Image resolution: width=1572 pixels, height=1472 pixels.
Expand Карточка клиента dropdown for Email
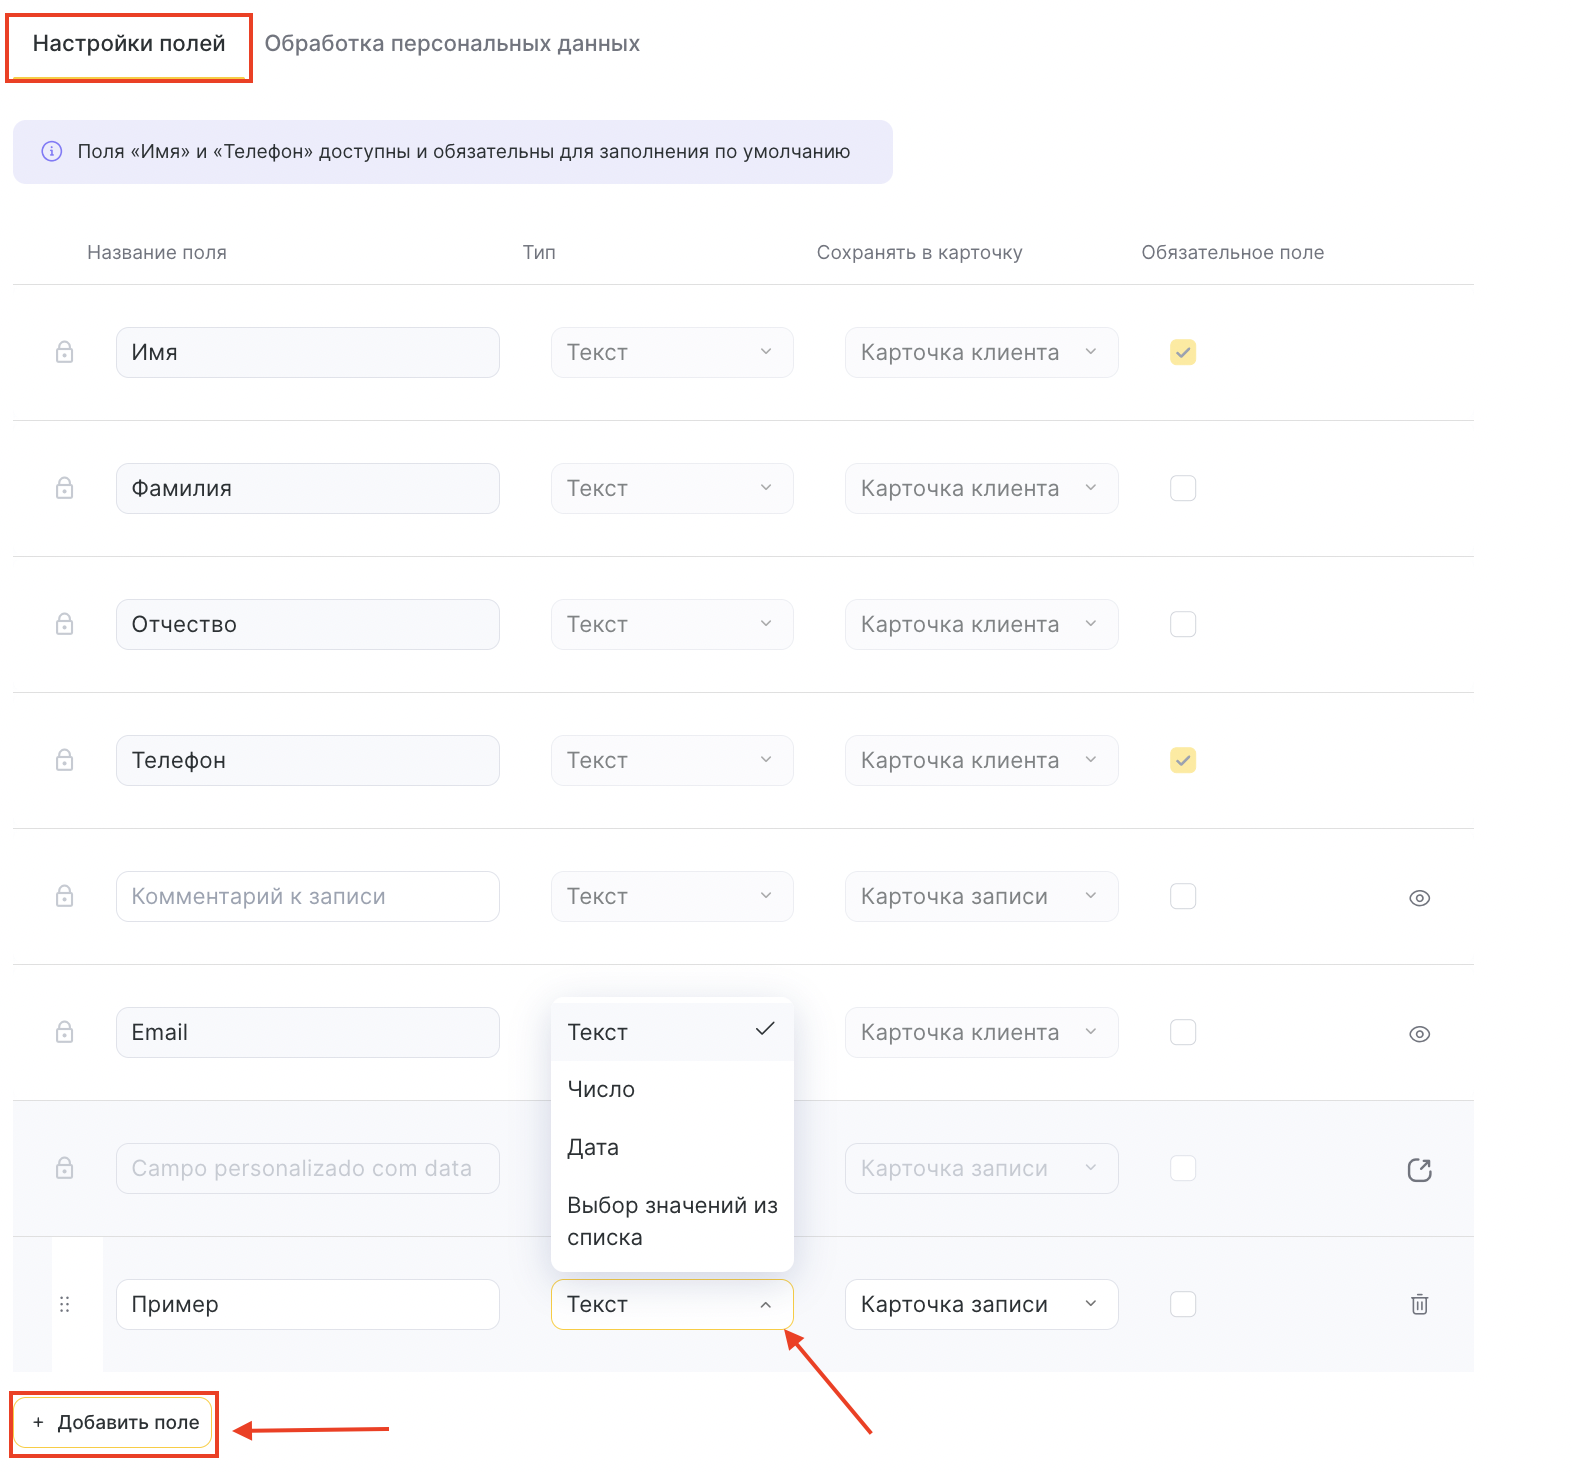tap(981, 1032)
